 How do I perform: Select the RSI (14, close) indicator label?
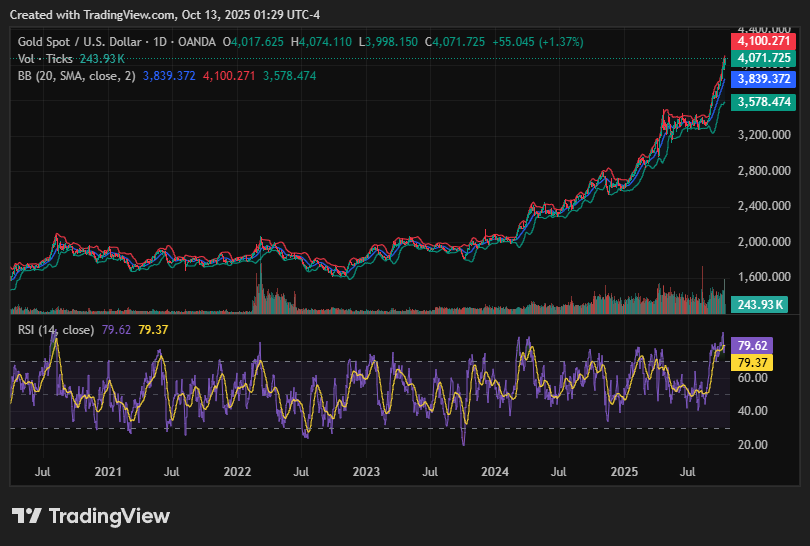[x=56, y=329]
